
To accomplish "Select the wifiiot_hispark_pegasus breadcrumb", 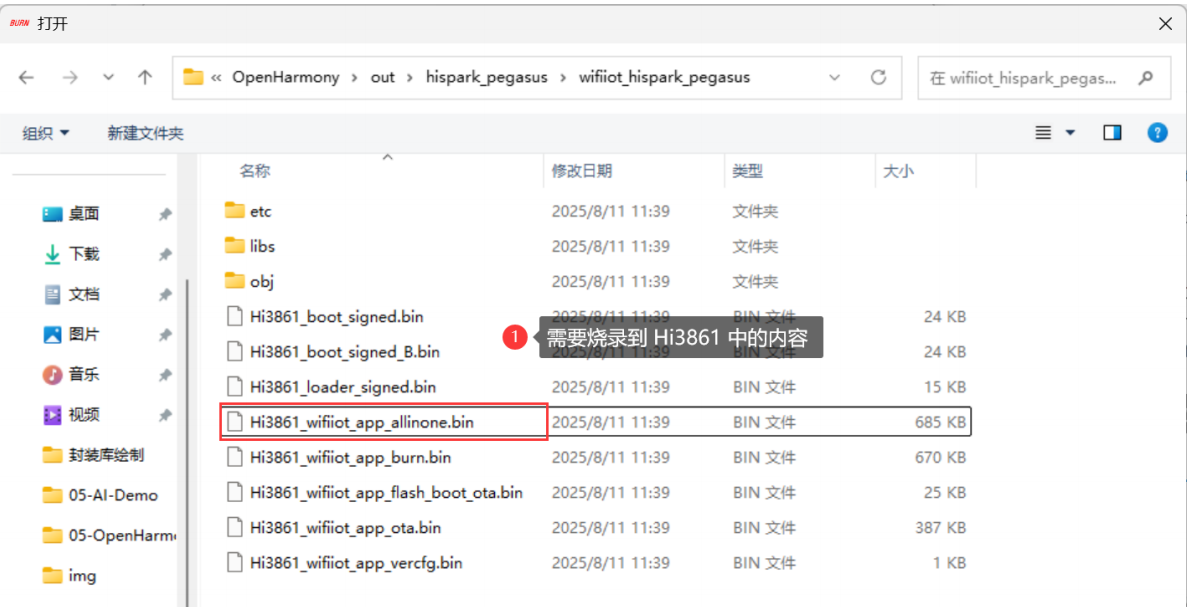I will 664,77.
